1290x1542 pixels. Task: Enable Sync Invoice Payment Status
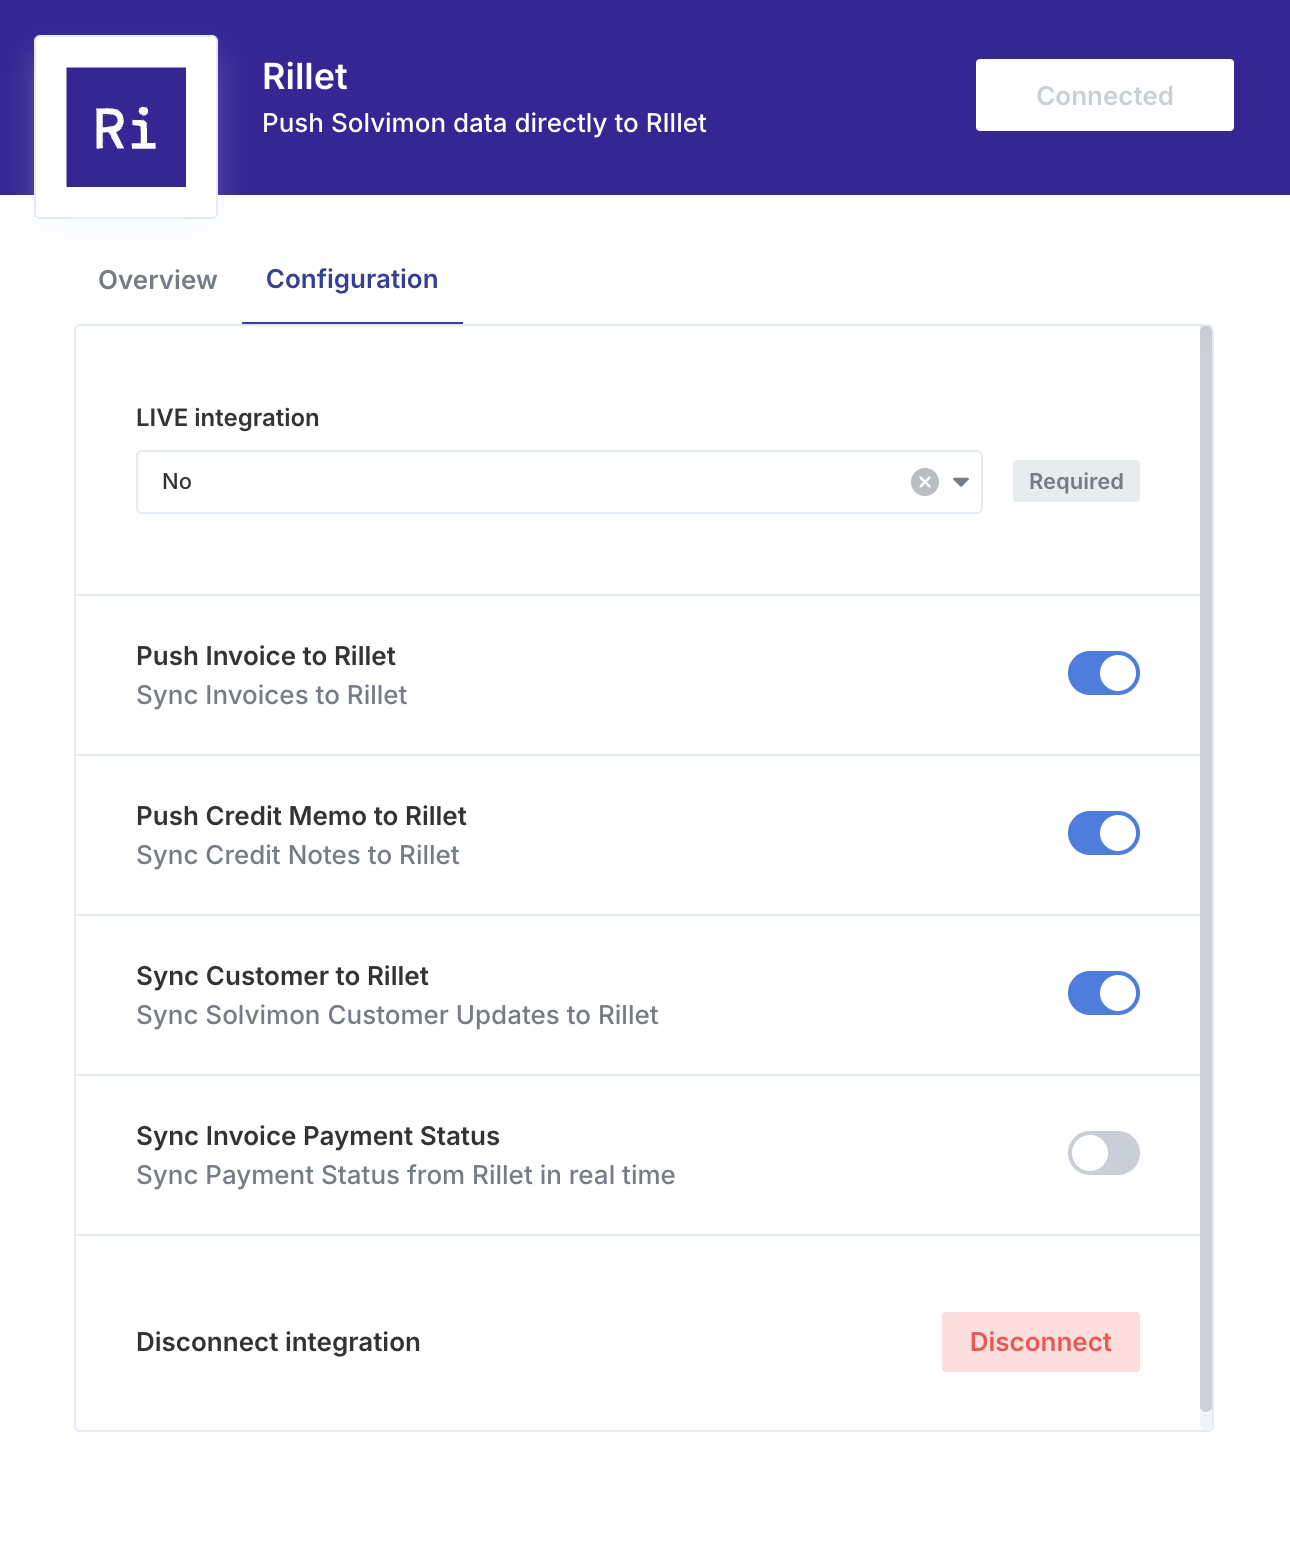tap(1104, 1153)
